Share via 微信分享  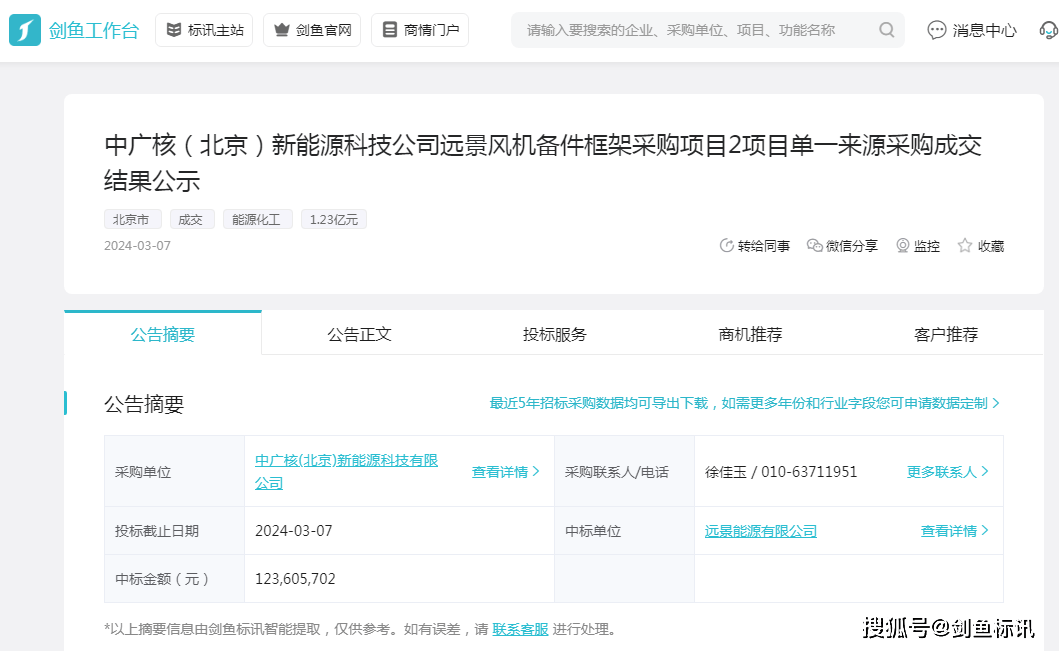842,246
